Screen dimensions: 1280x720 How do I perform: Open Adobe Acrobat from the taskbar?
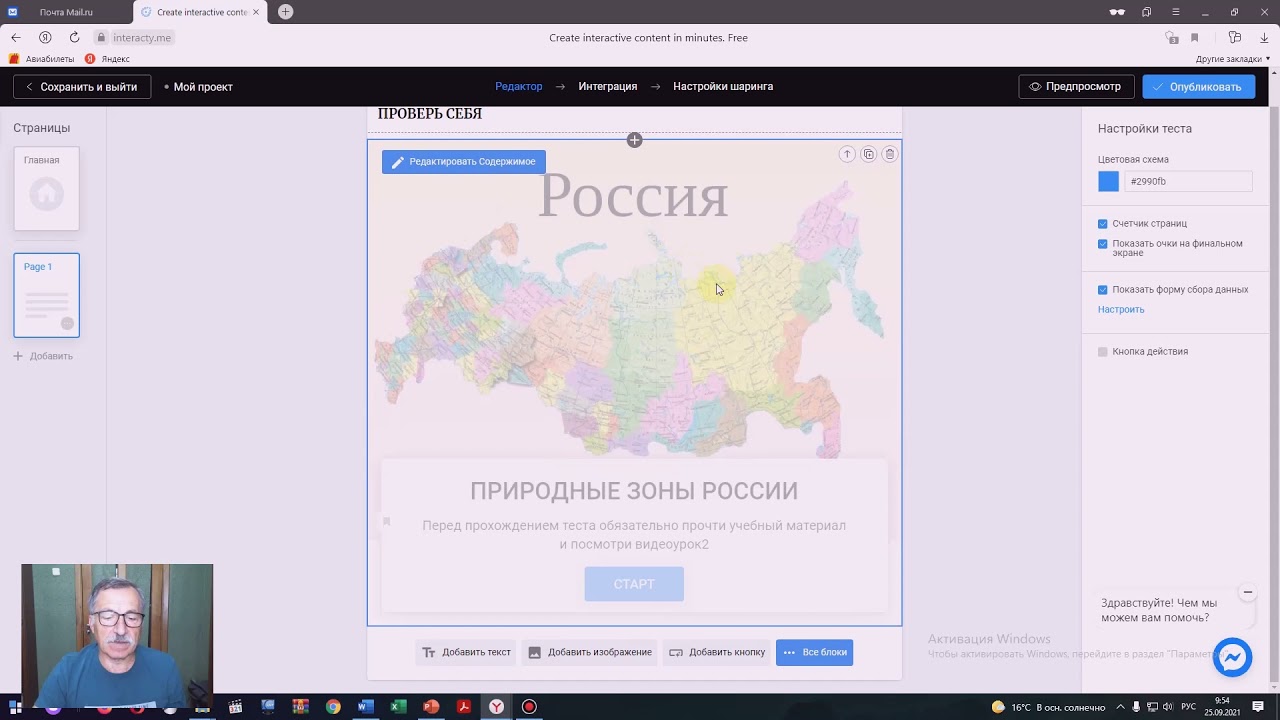pos(464,707)
